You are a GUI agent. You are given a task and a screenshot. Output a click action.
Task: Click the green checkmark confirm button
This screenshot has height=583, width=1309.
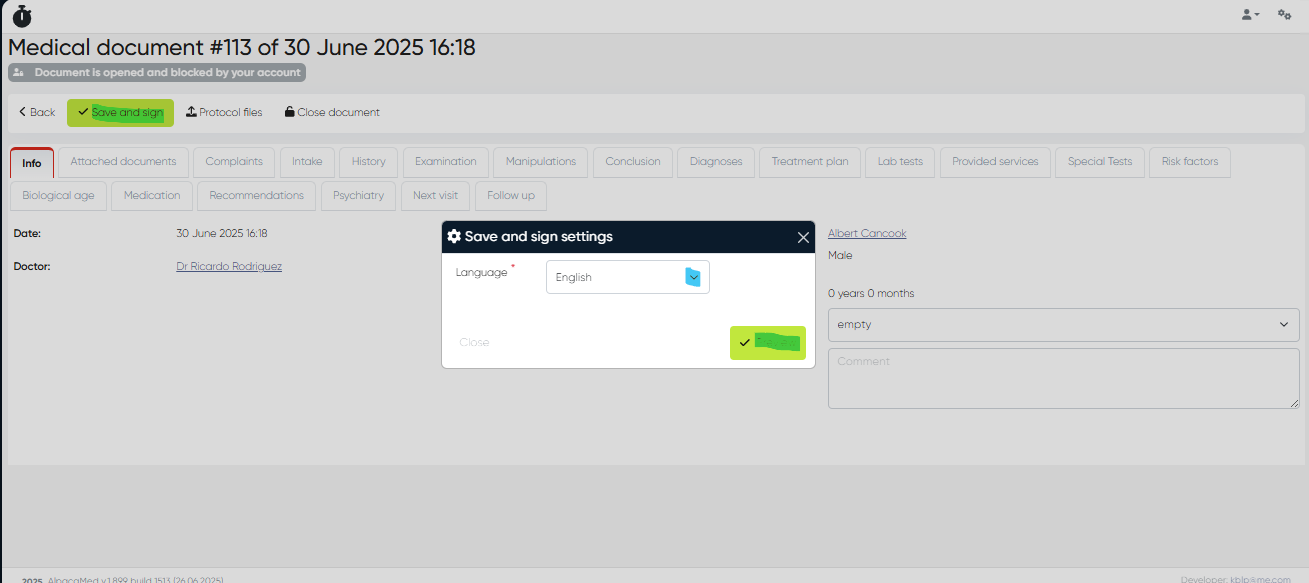tap(767, 343)
